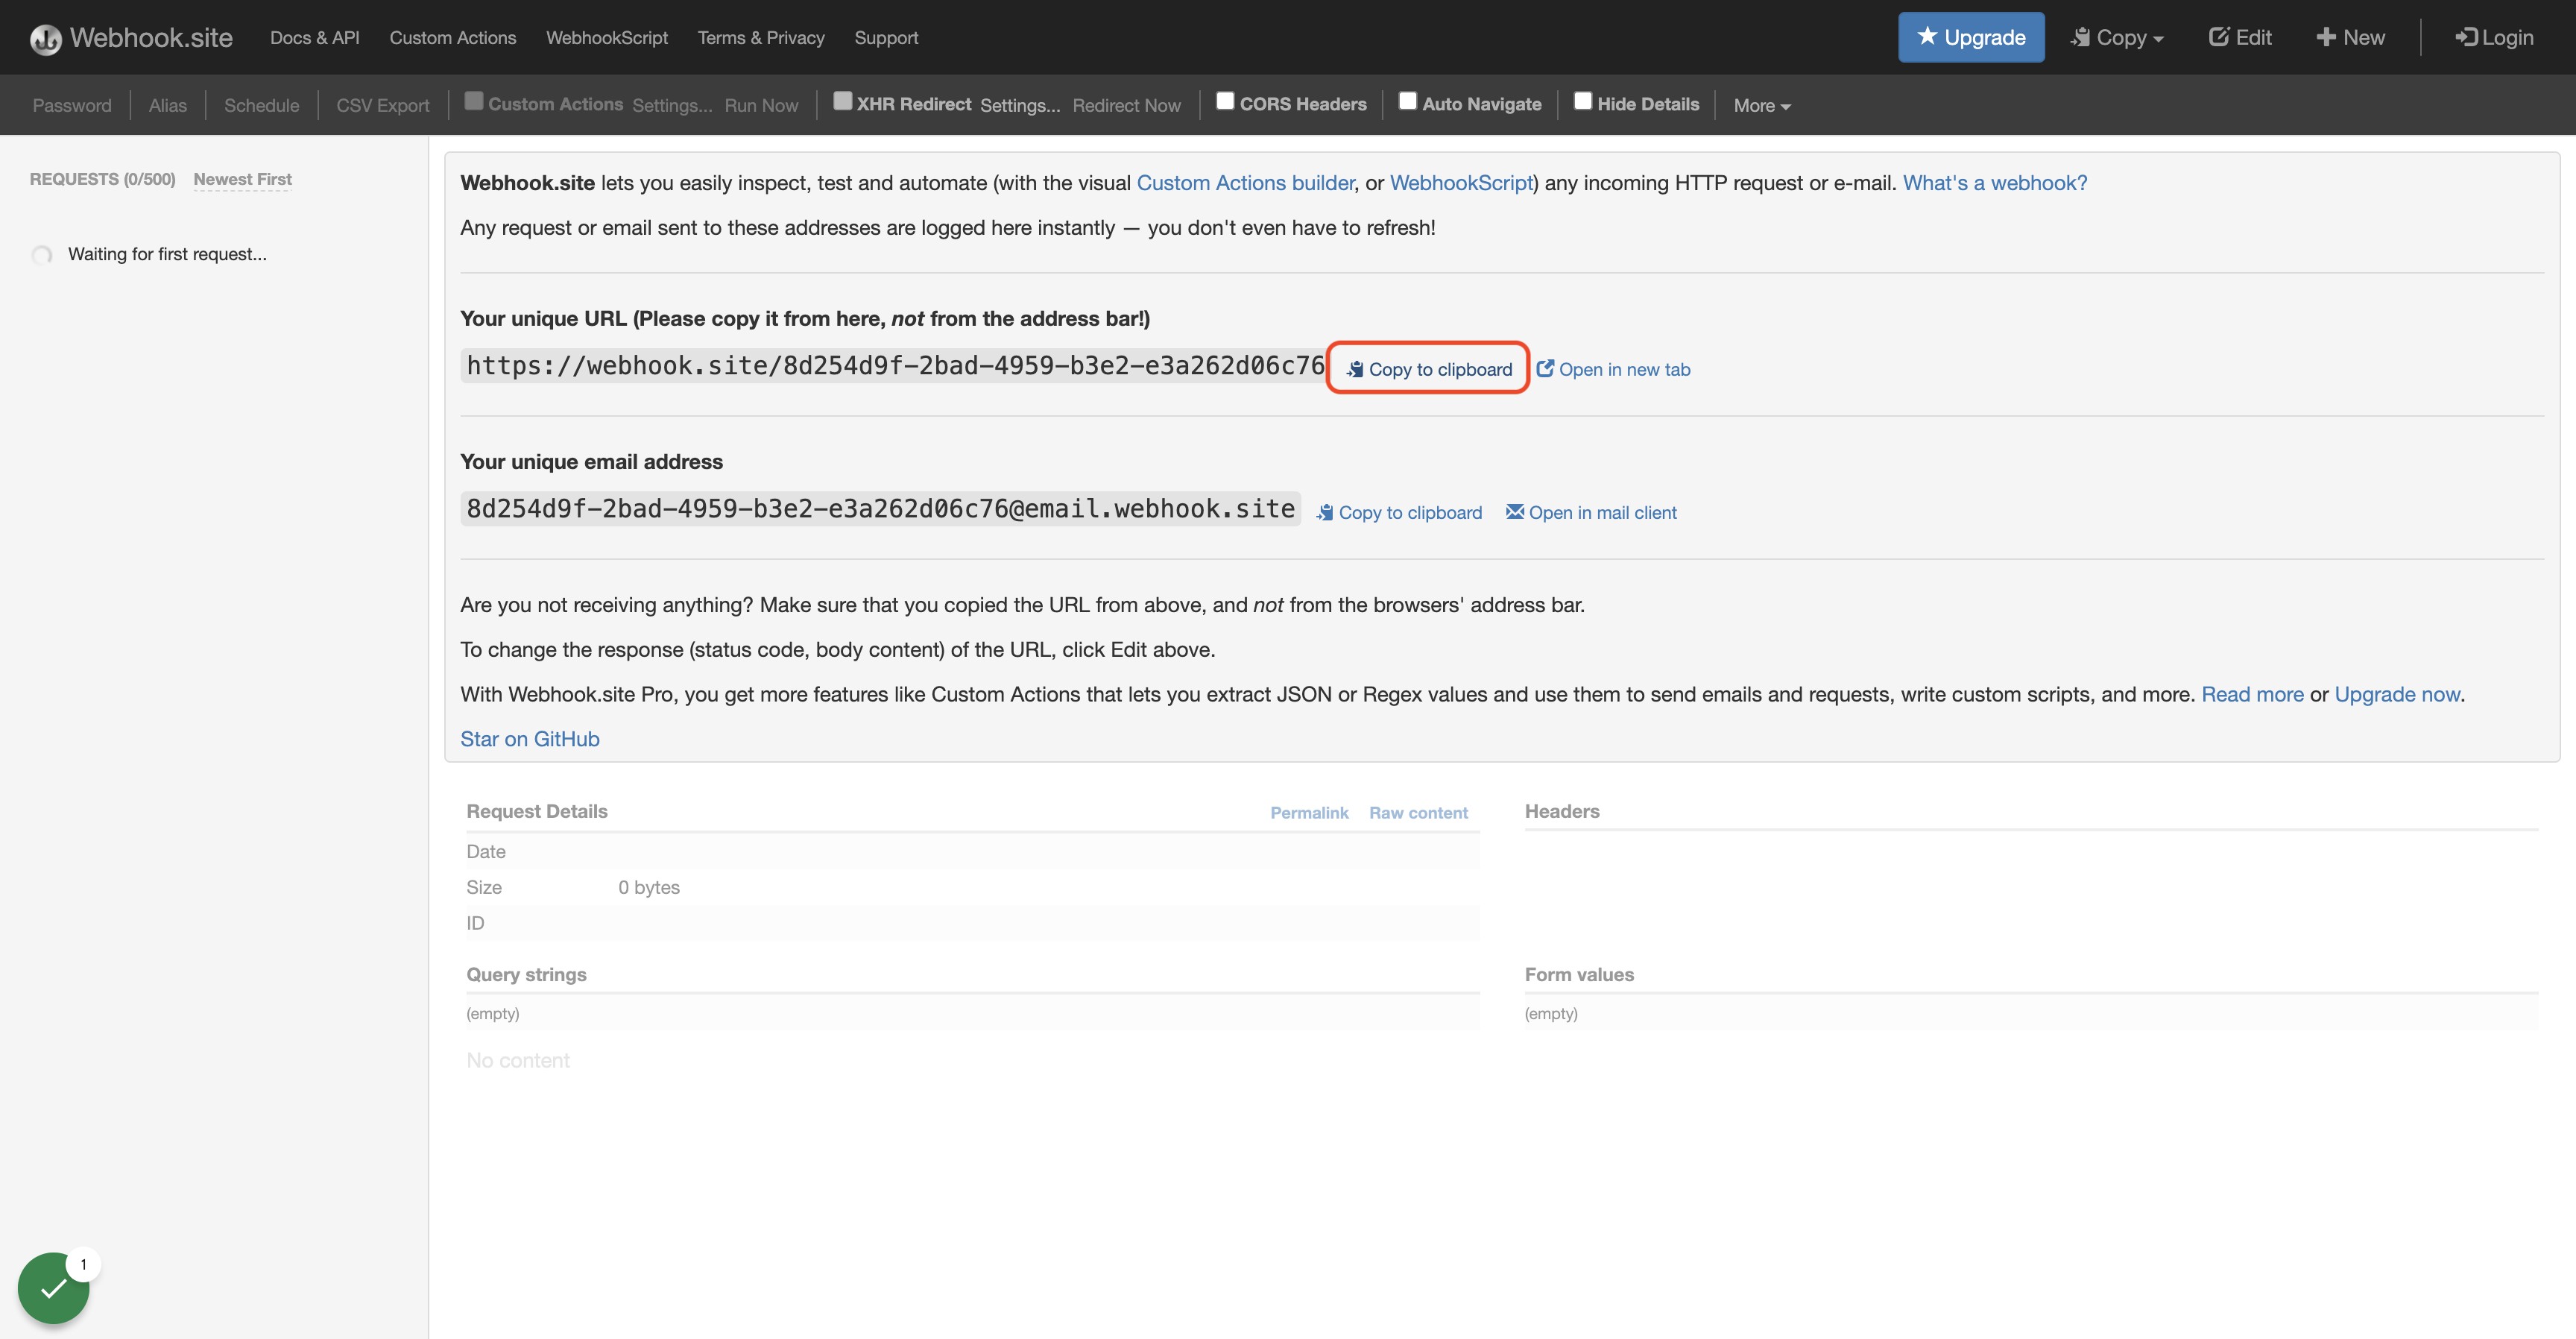The image size is (2576, 1339).
Task: Open the request Permalink
Action: coord(1309,812)
